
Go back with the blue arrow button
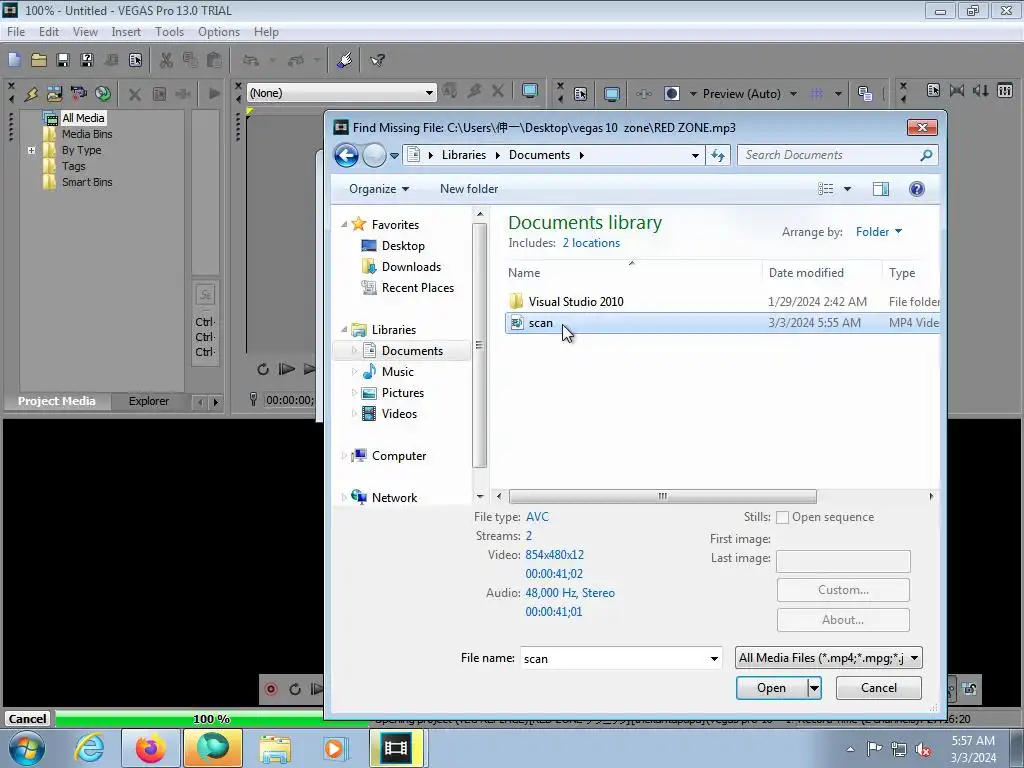346,155
